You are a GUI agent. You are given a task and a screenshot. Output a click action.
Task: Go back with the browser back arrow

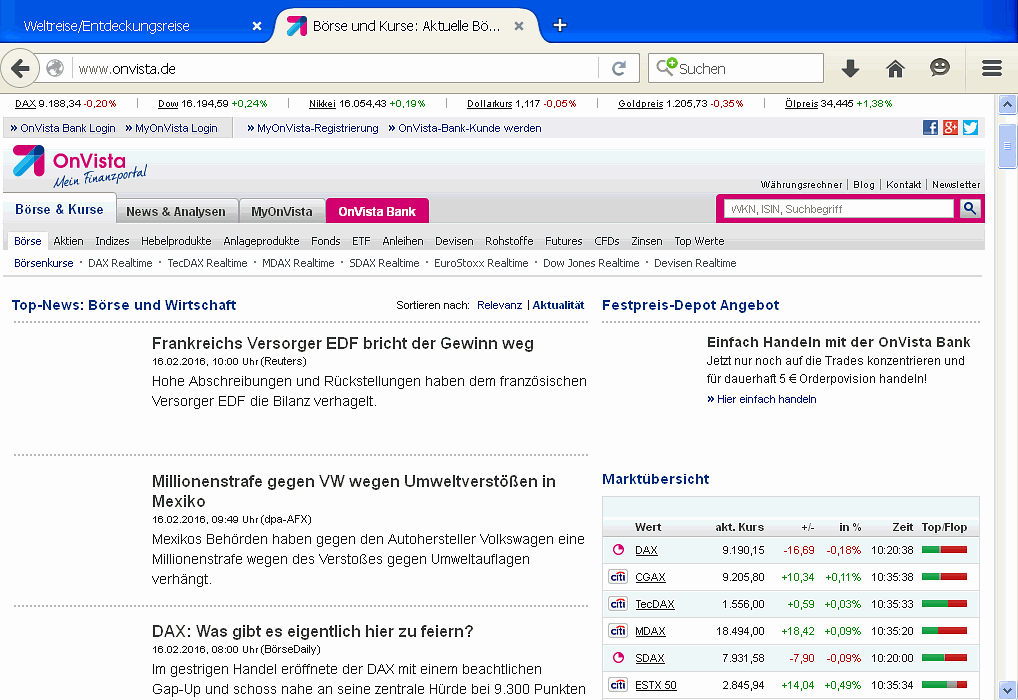pos(20,68)
